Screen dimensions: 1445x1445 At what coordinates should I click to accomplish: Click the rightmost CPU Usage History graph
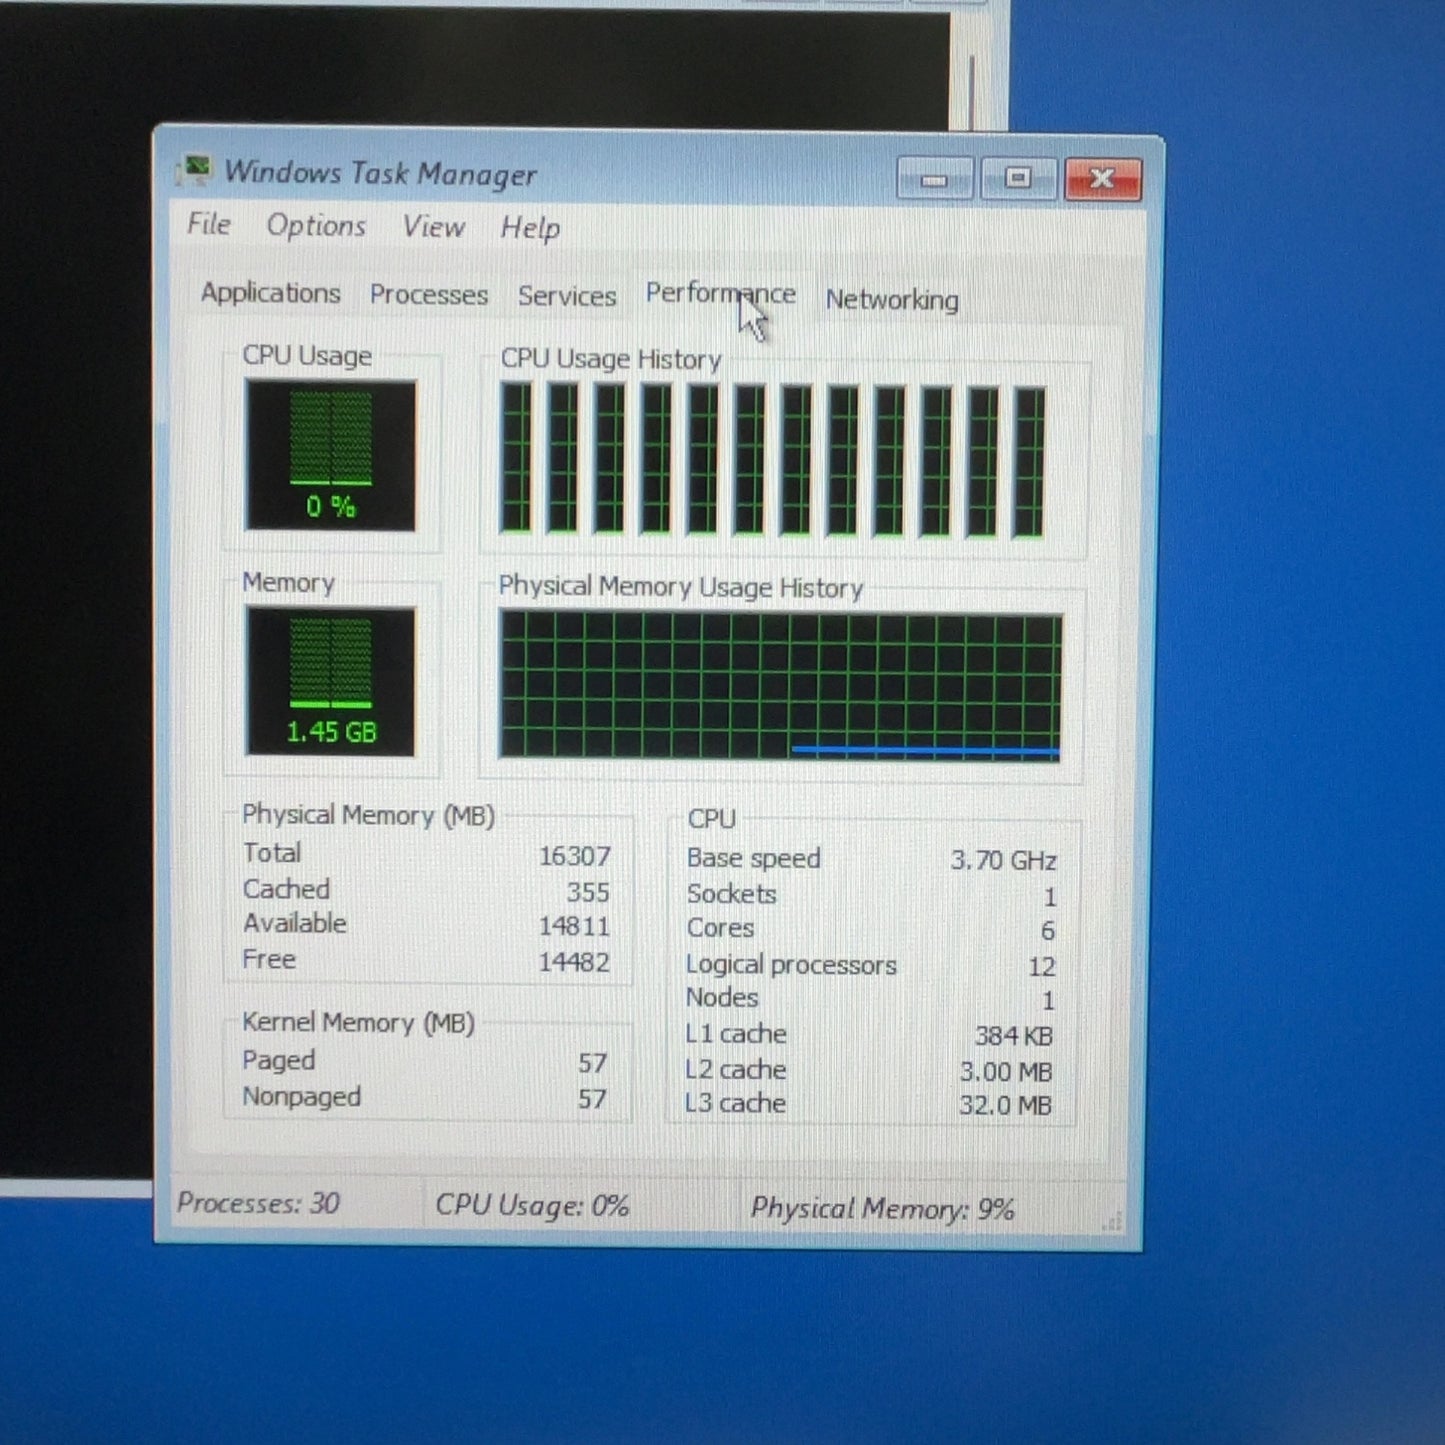coord(1029,463)
